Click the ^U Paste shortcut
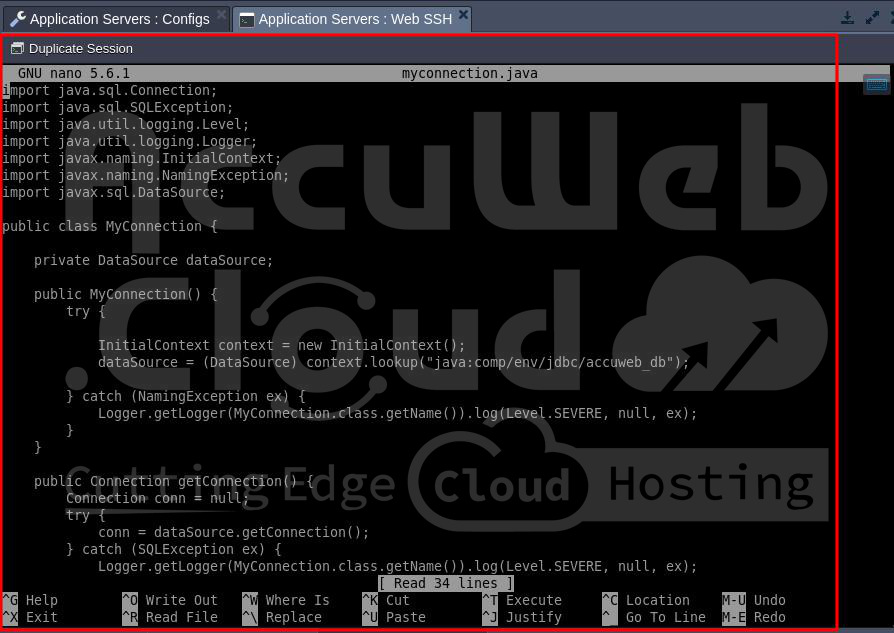The width and height of the screenshot is (894, 633). [394, 618]
